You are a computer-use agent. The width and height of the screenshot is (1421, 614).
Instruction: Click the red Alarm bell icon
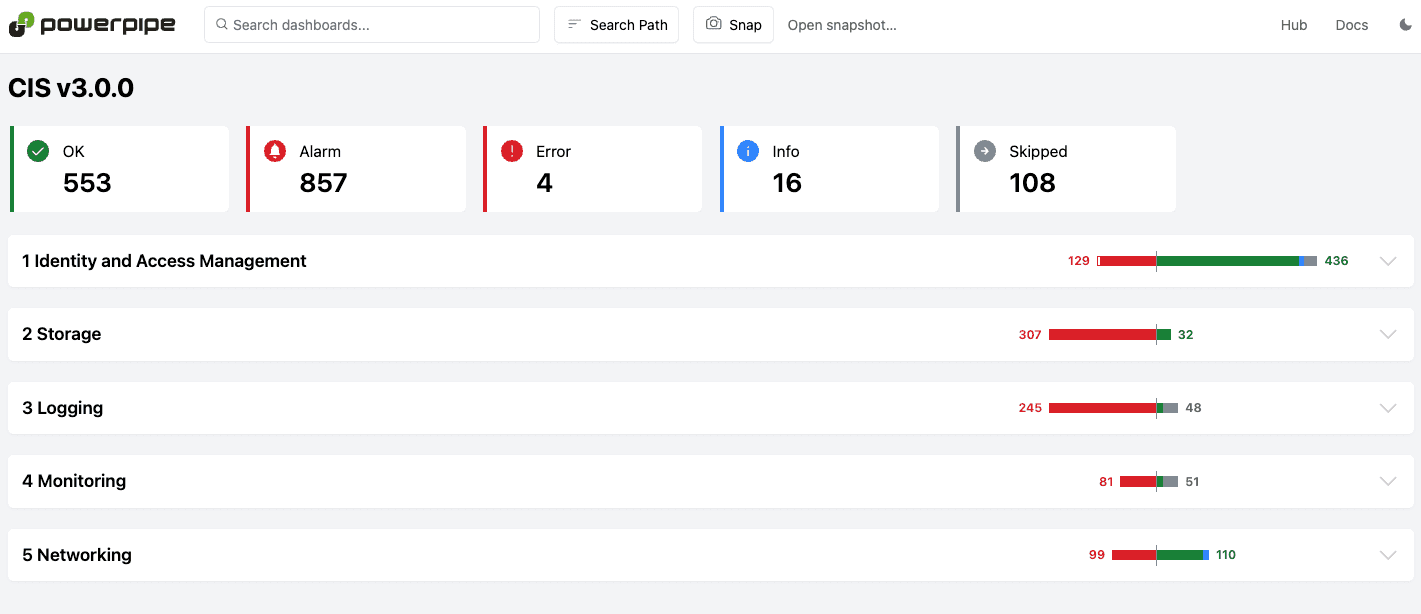tap(275, 151)
